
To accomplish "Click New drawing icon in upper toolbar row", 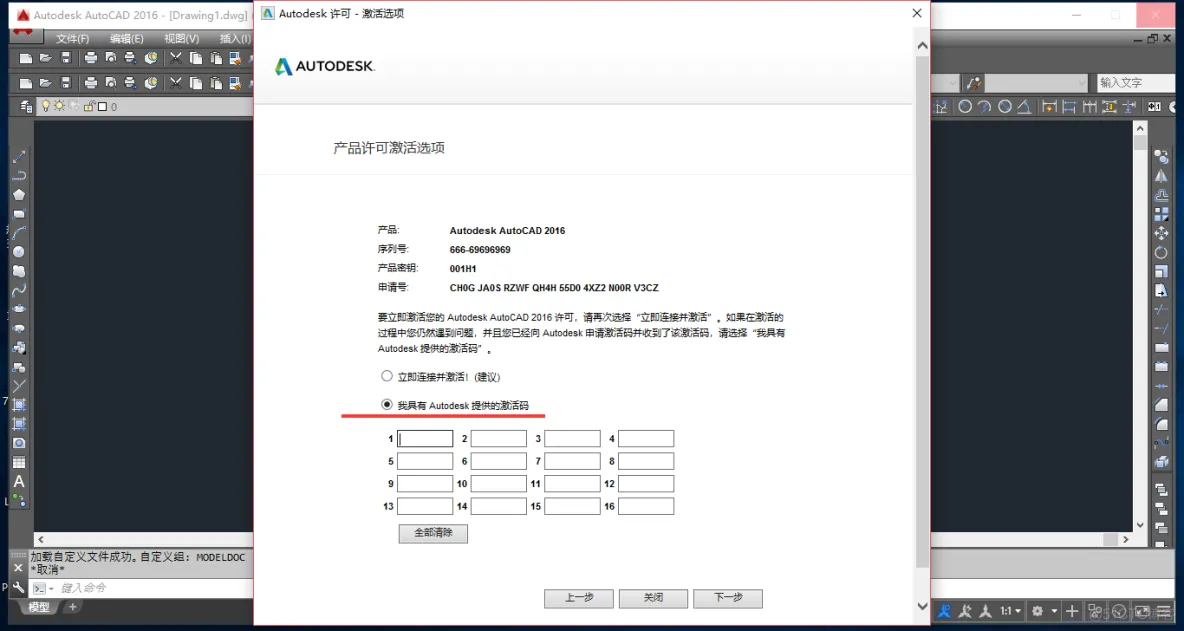I will tap(25, 58).
